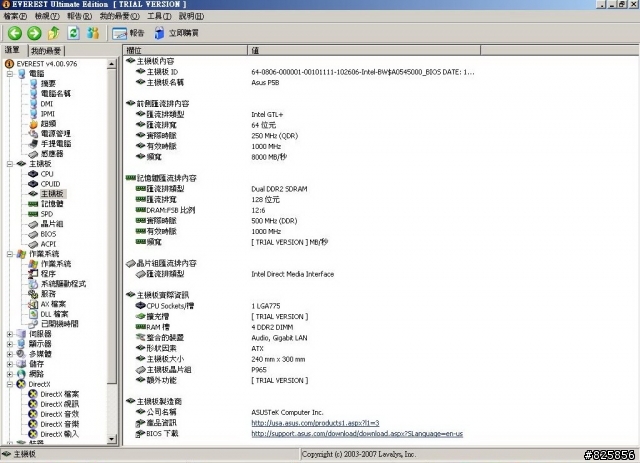Select the DMI tree entry
640x463 pixels.
(x=47, y=104)
